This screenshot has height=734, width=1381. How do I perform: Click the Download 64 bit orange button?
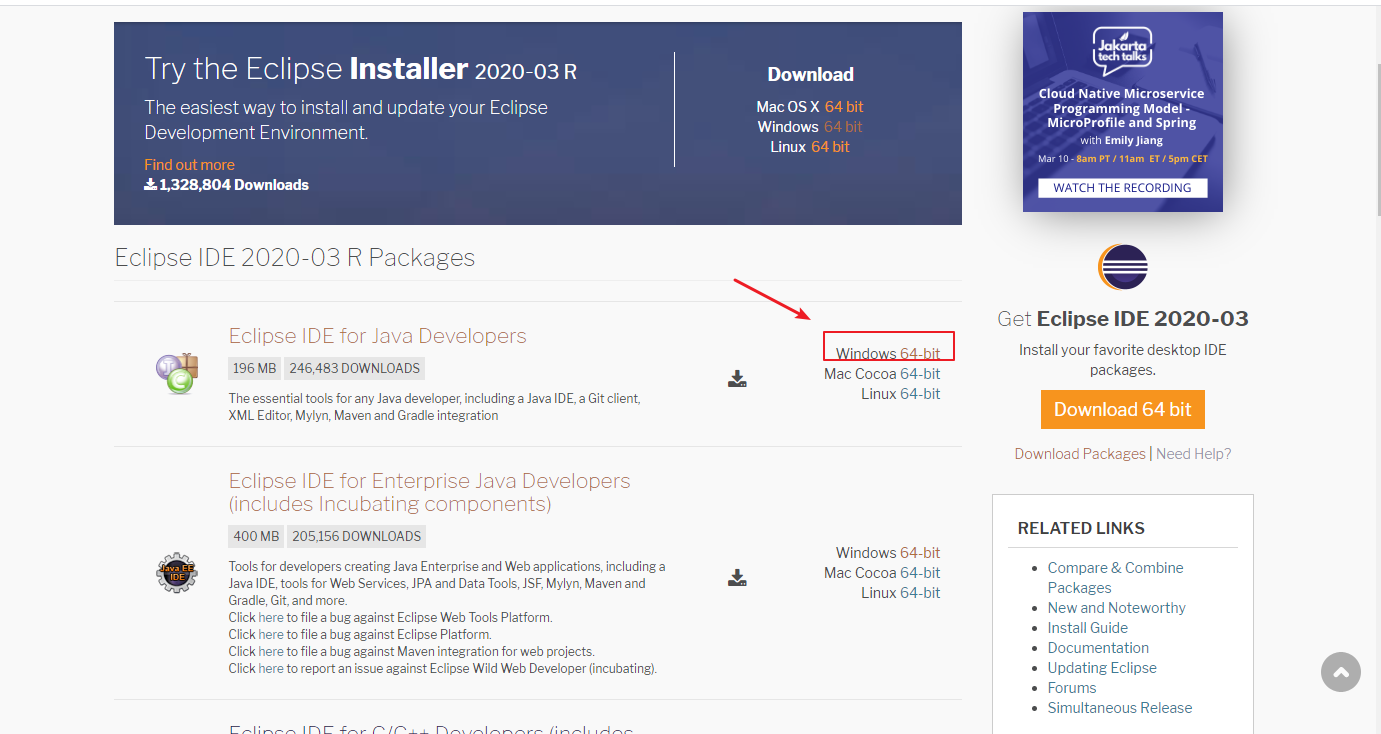1122,409
